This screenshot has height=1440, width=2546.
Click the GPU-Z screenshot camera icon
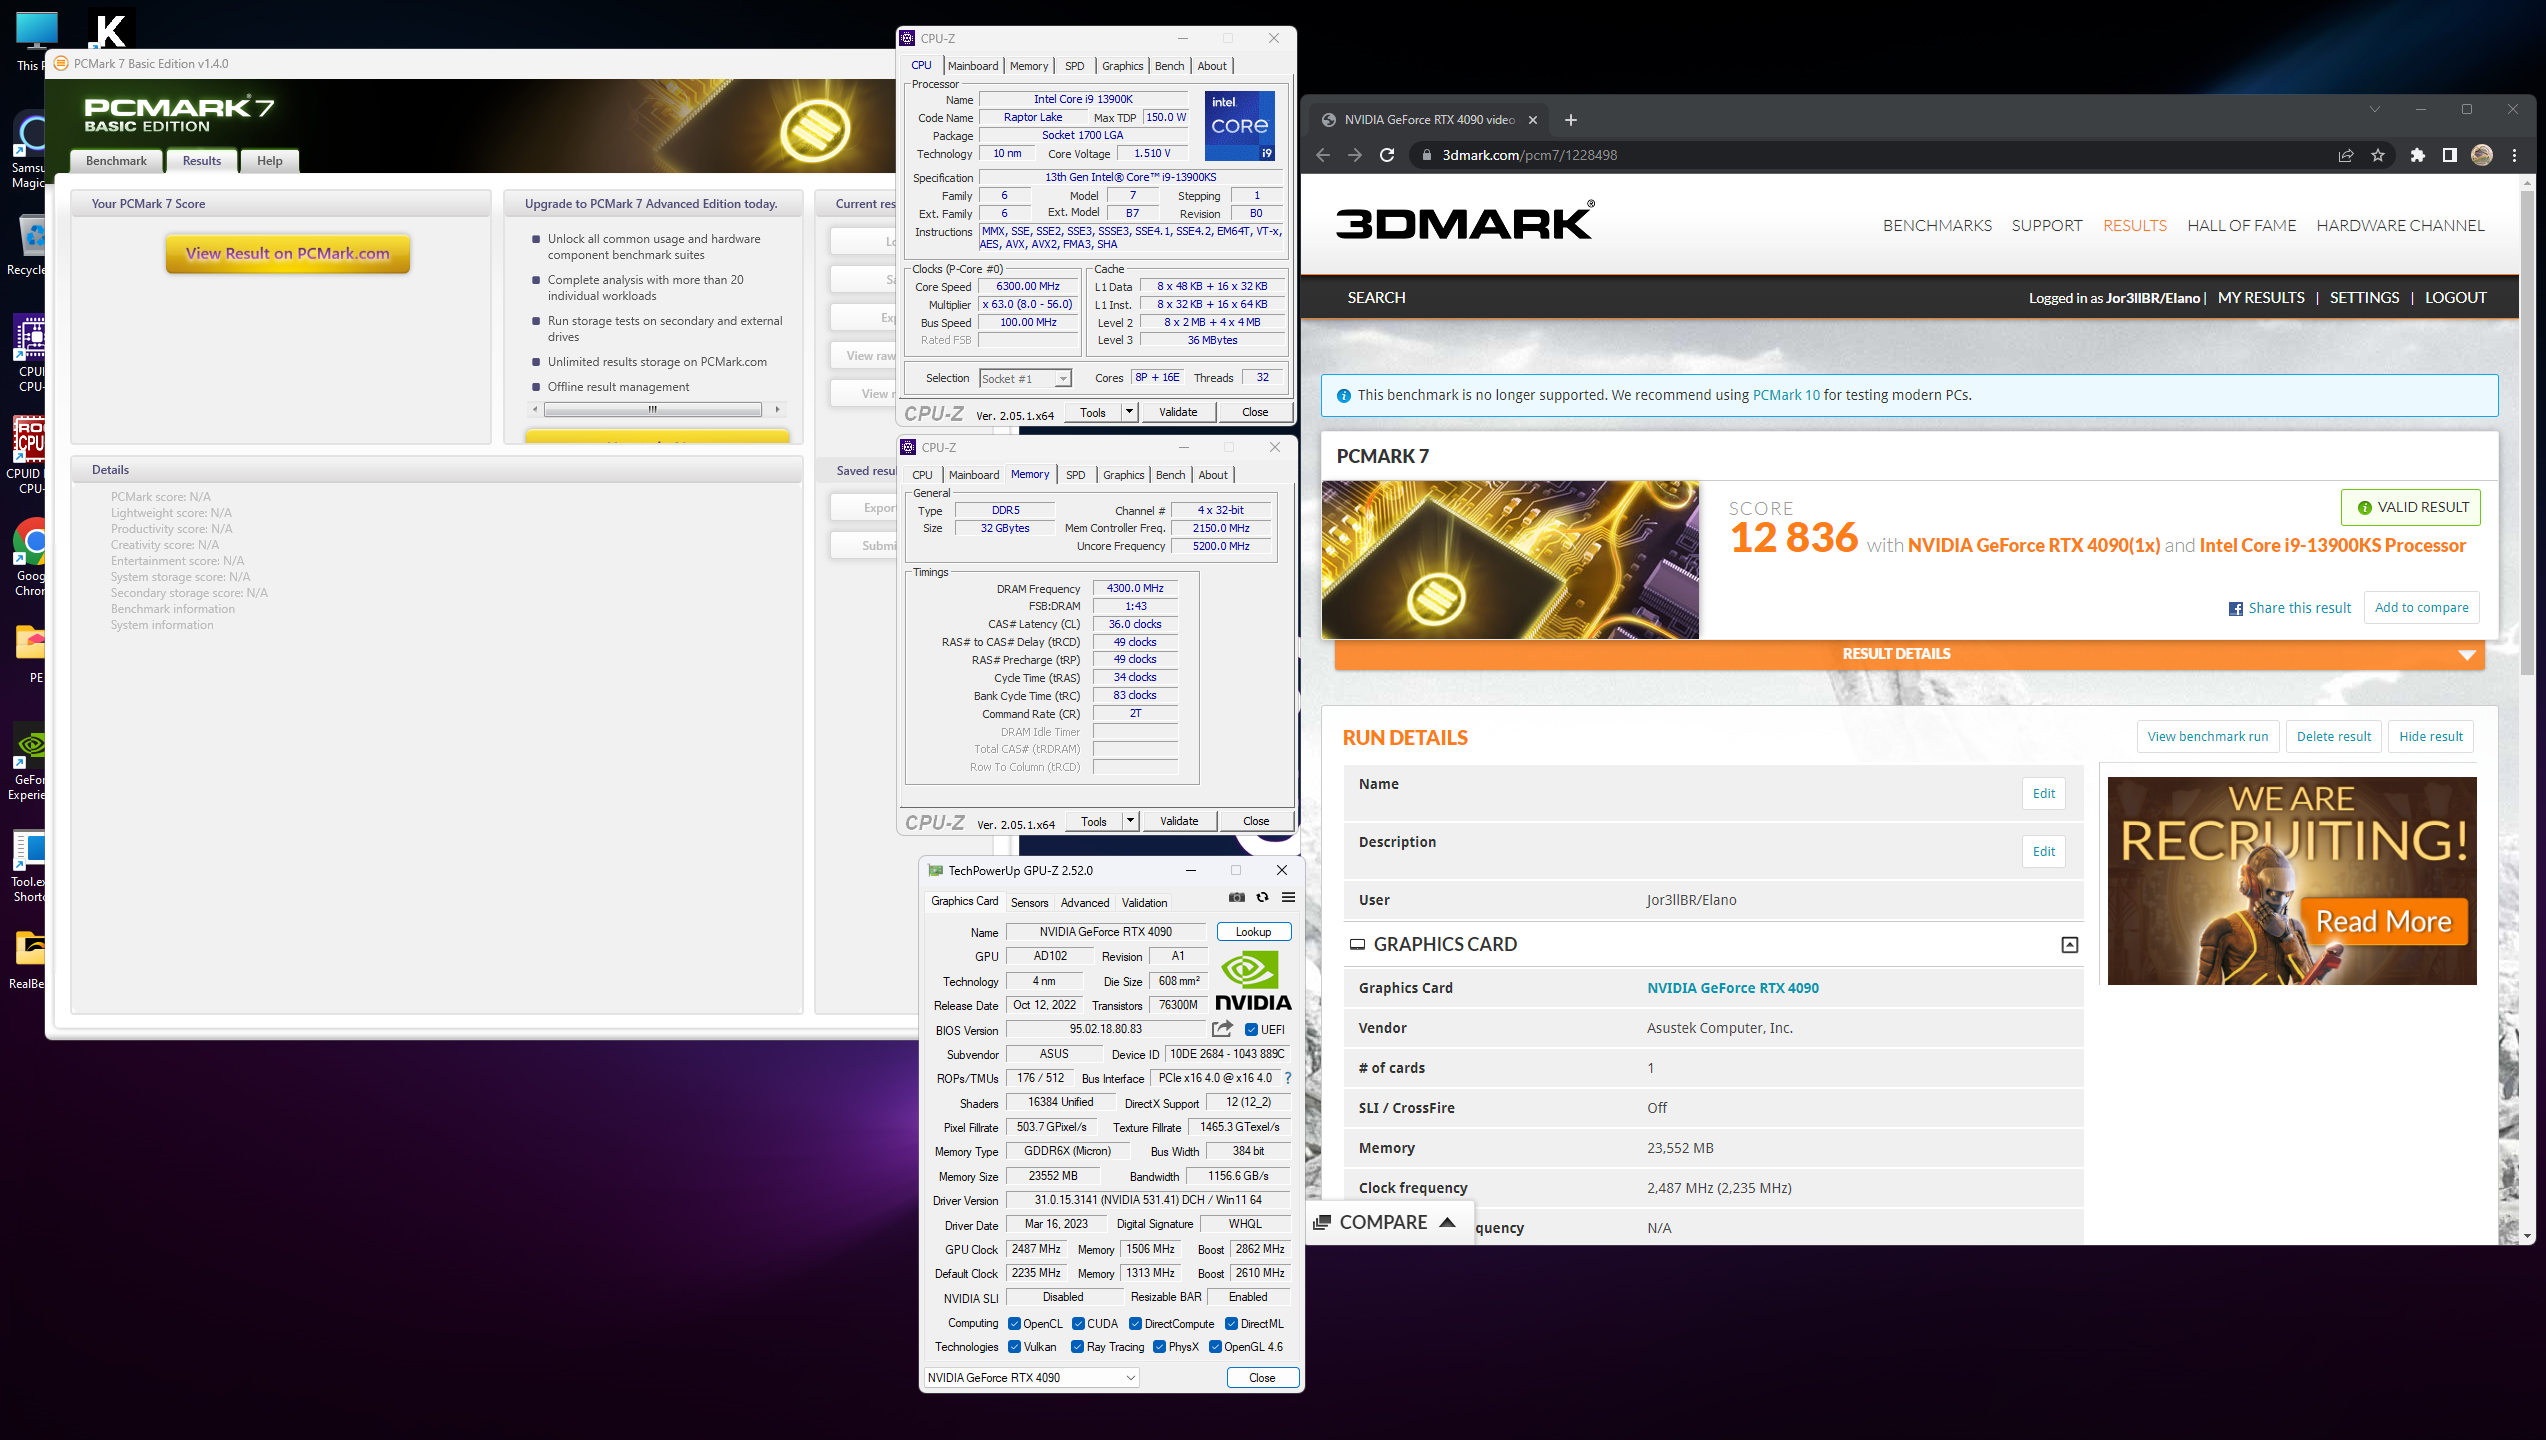pos(1237,897)
